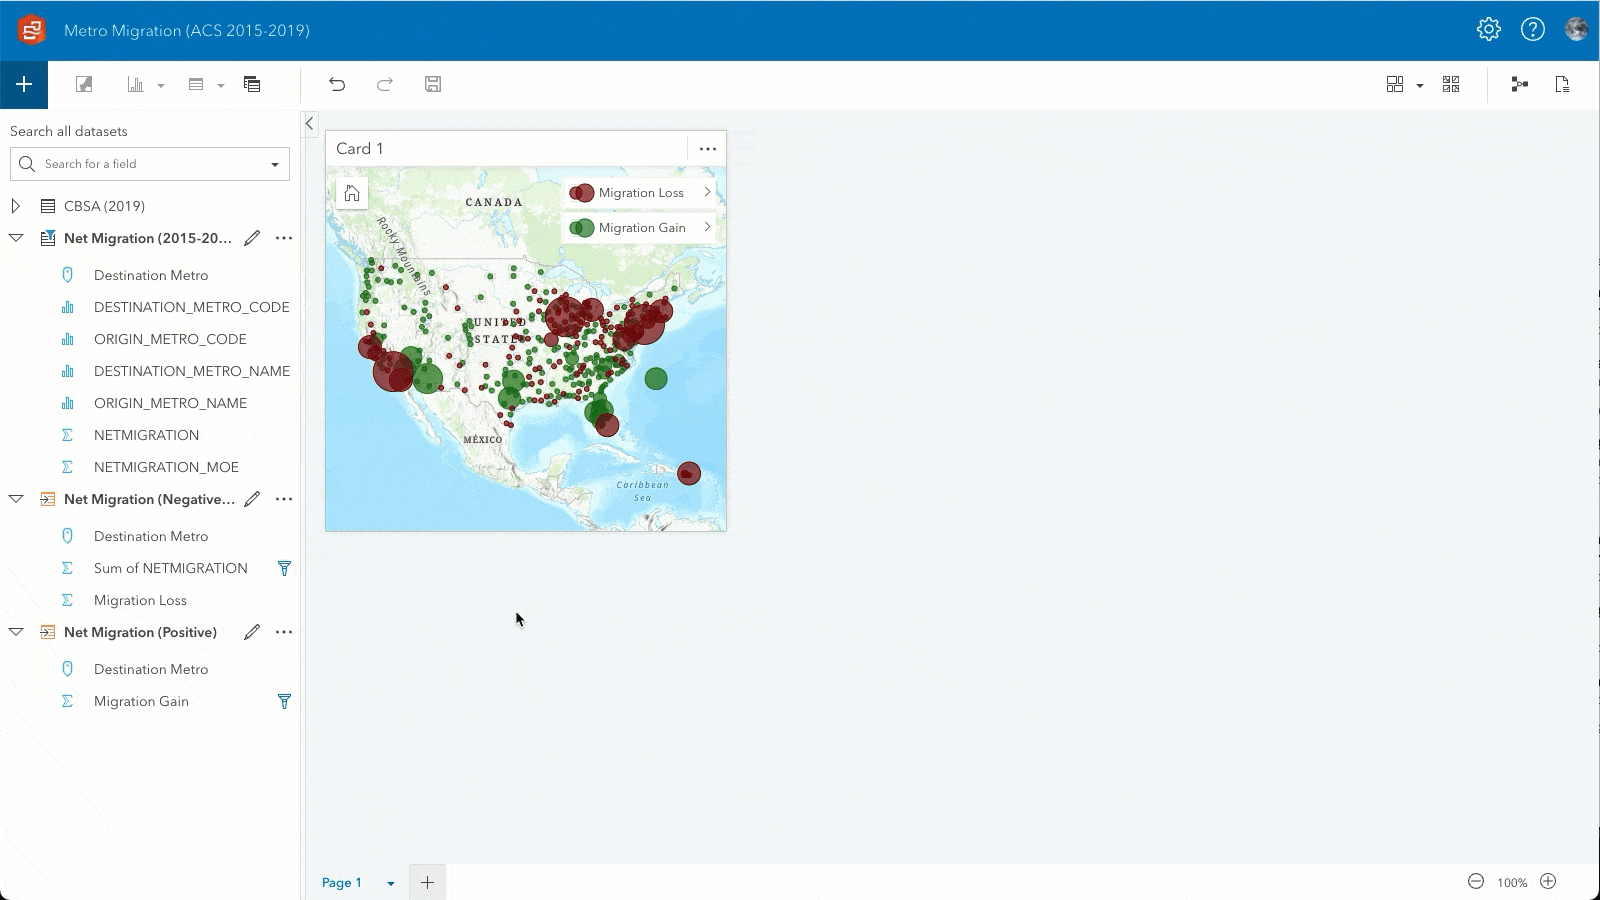
Task: Open options for Net Migration (Negative...) dataset
Action: click(x=284, y=499)
